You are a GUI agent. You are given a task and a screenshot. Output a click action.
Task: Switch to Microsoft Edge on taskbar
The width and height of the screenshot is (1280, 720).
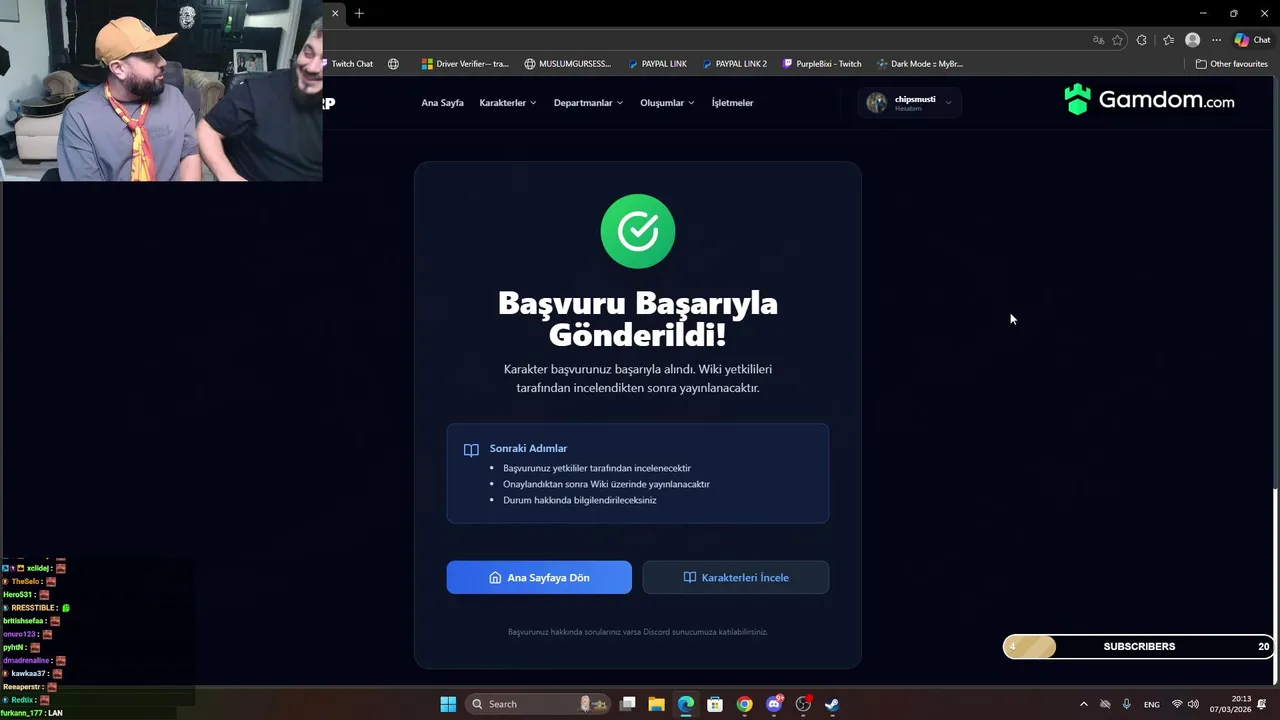[686, 704]
